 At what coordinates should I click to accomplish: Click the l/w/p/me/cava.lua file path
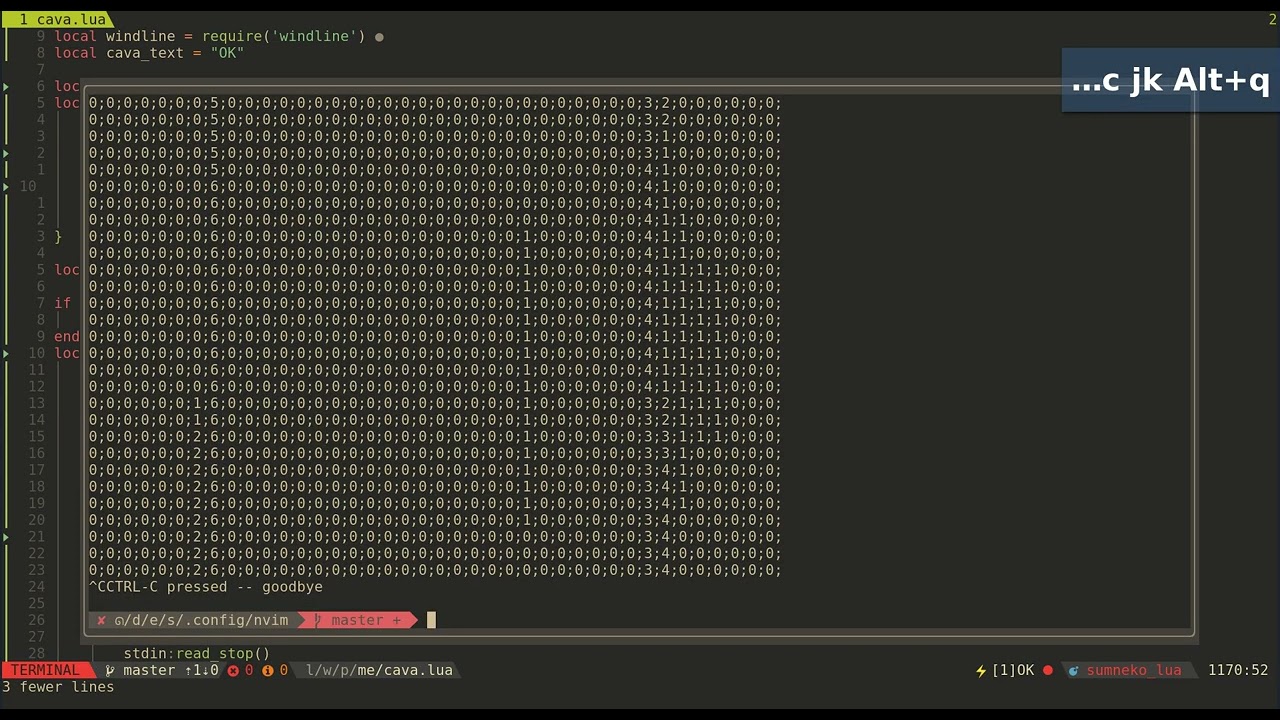[379, 670]
